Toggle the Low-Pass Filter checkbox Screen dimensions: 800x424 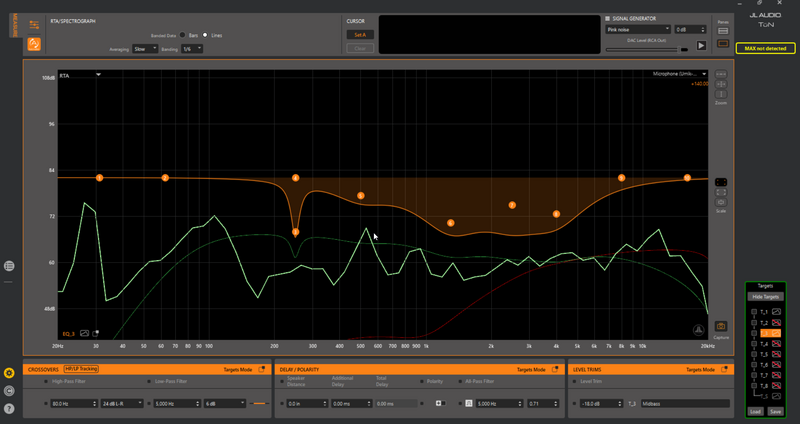coord(149,381)
